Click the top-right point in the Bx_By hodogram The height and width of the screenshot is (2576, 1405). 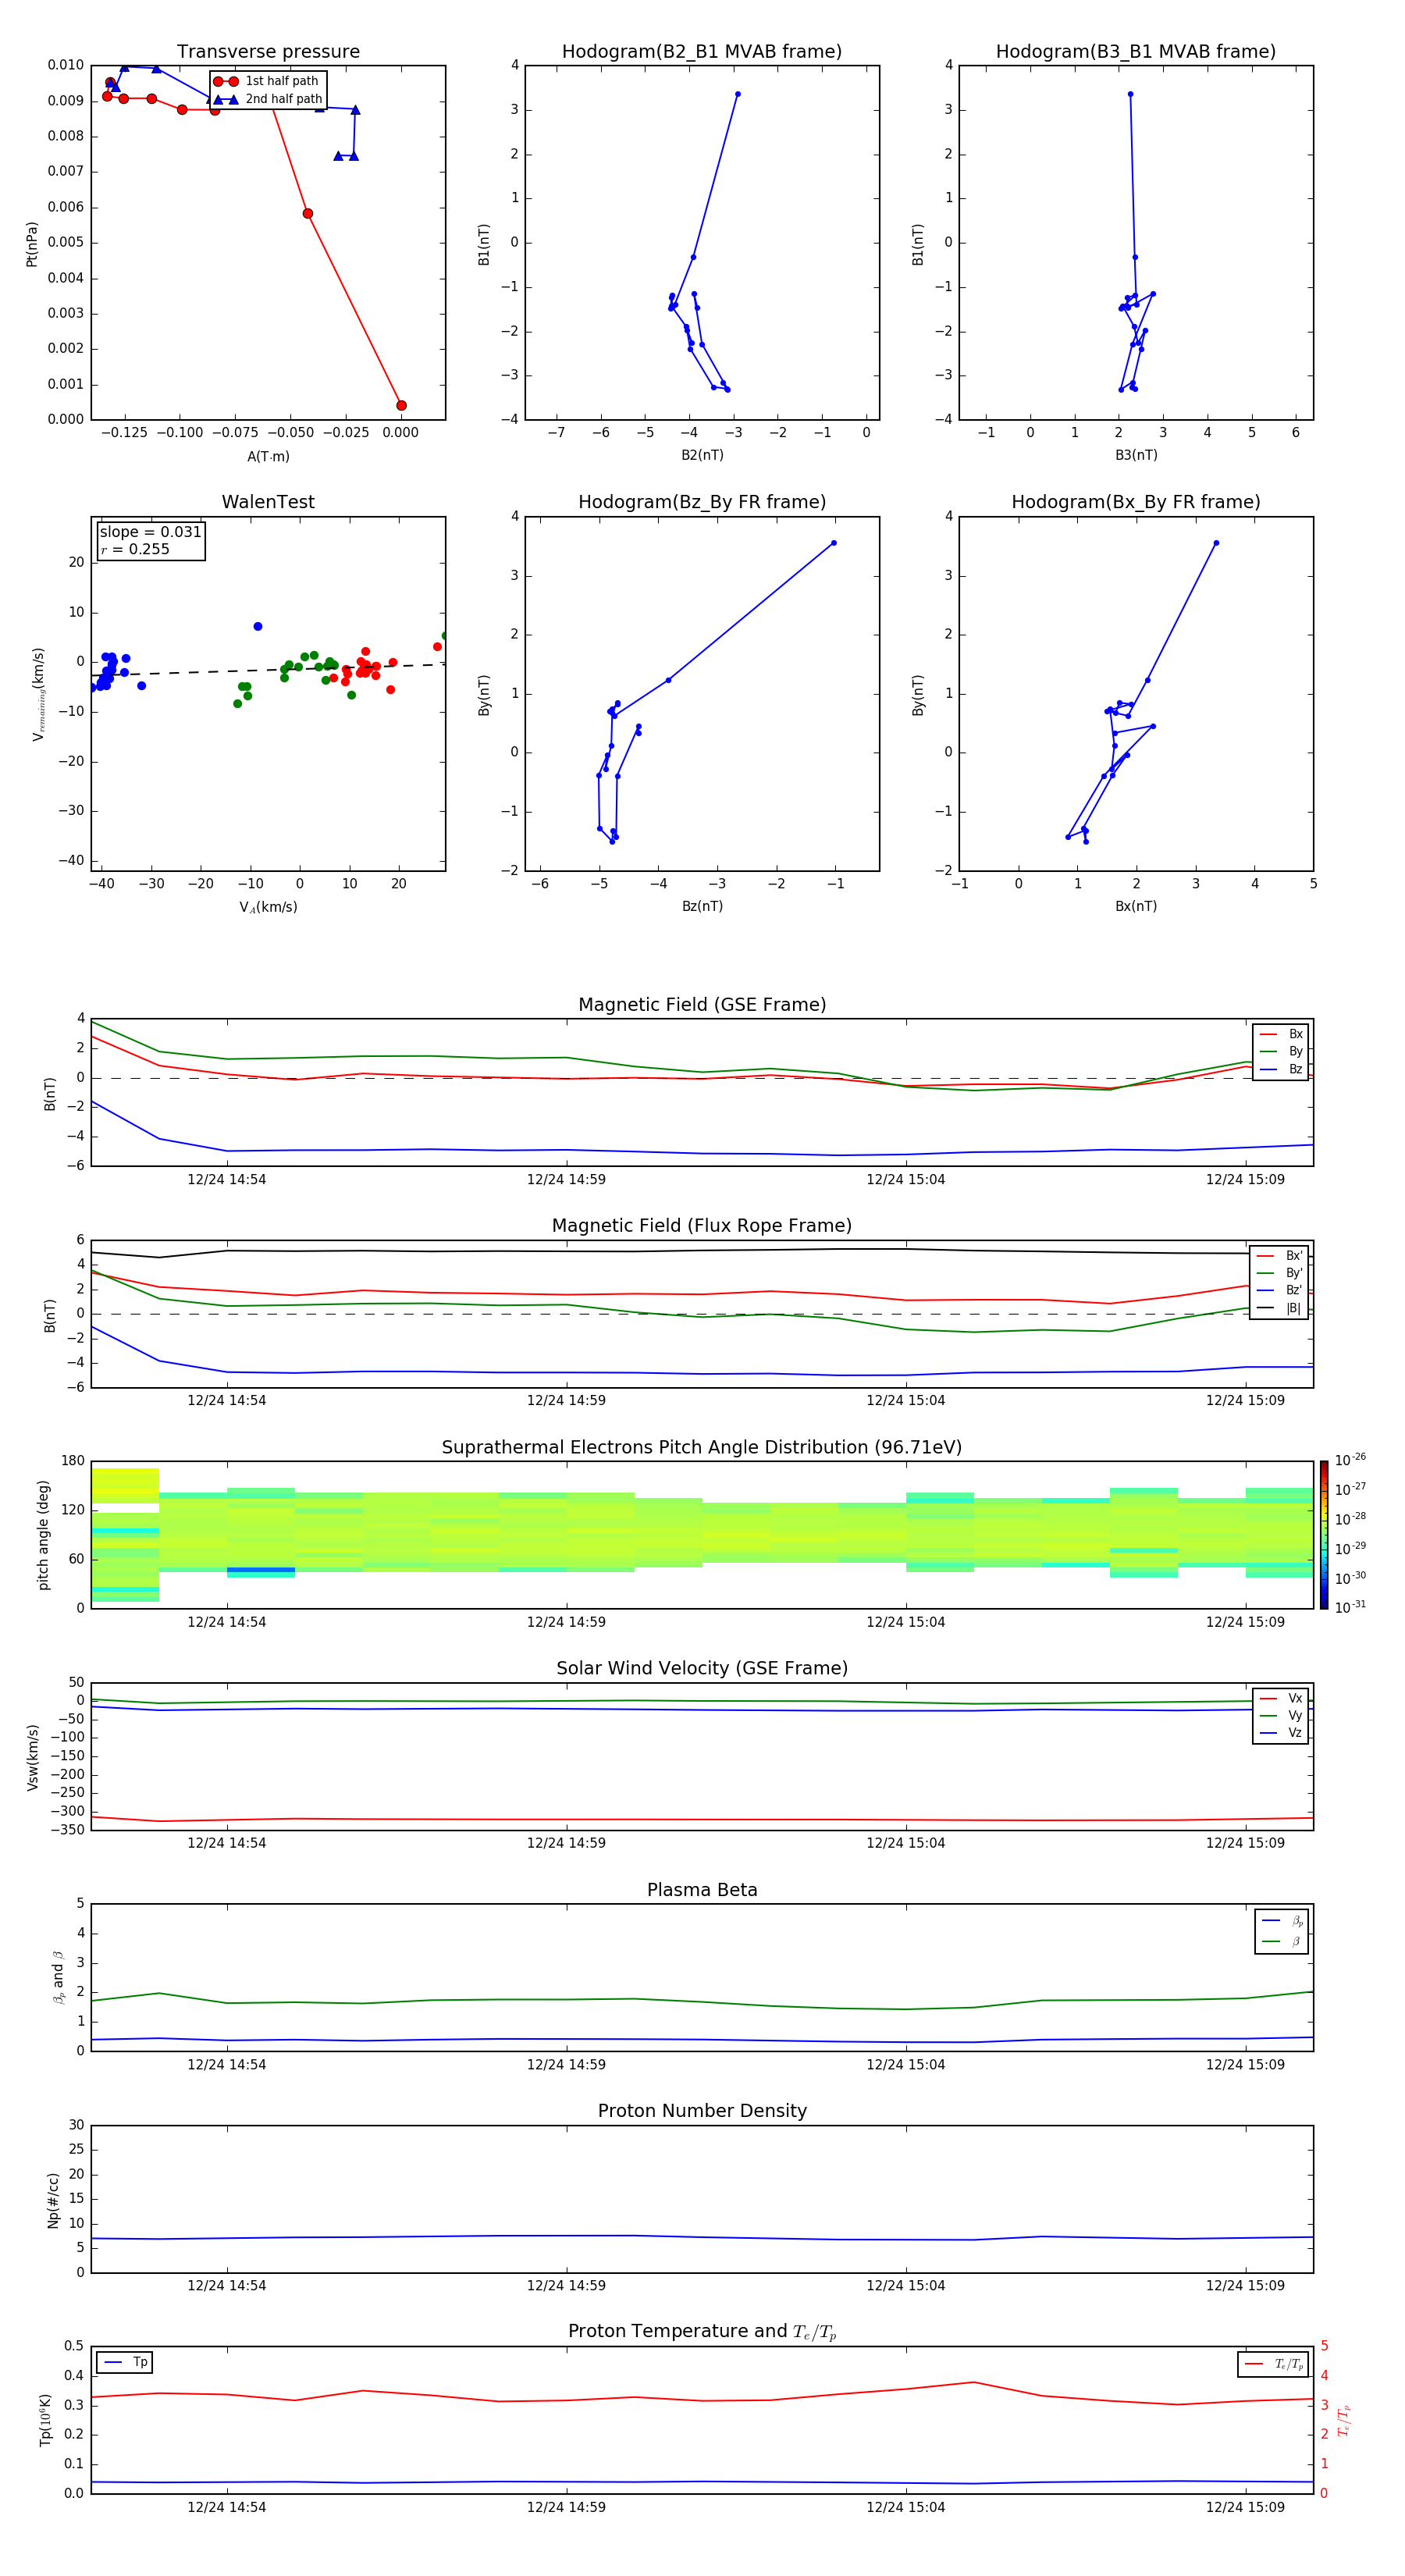point(1216,544)
